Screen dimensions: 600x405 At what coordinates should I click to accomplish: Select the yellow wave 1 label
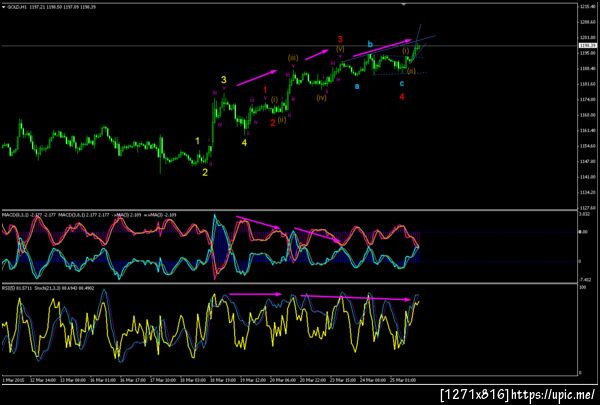[x=197, y=141]
